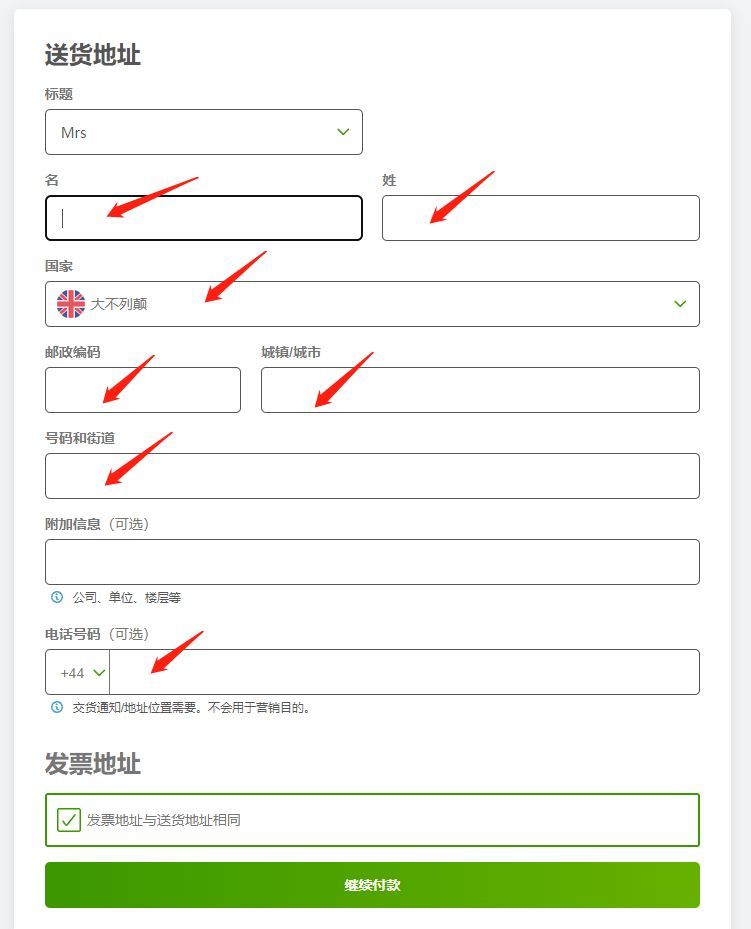The image size is (751, 929).
Task: Click the info icon beside 交货通知 hint
Action: coord(57,707)
